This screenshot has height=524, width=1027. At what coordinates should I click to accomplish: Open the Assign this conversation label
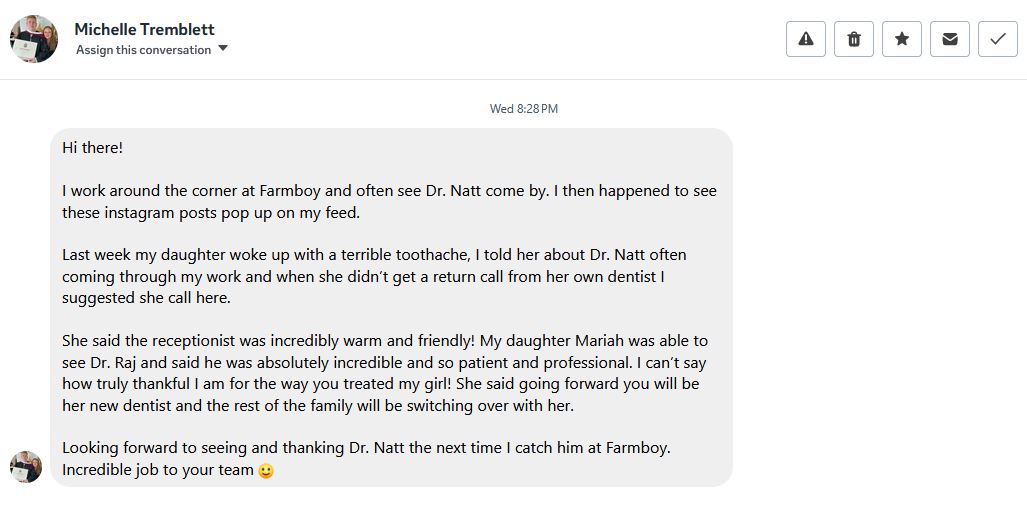[143, 50]
